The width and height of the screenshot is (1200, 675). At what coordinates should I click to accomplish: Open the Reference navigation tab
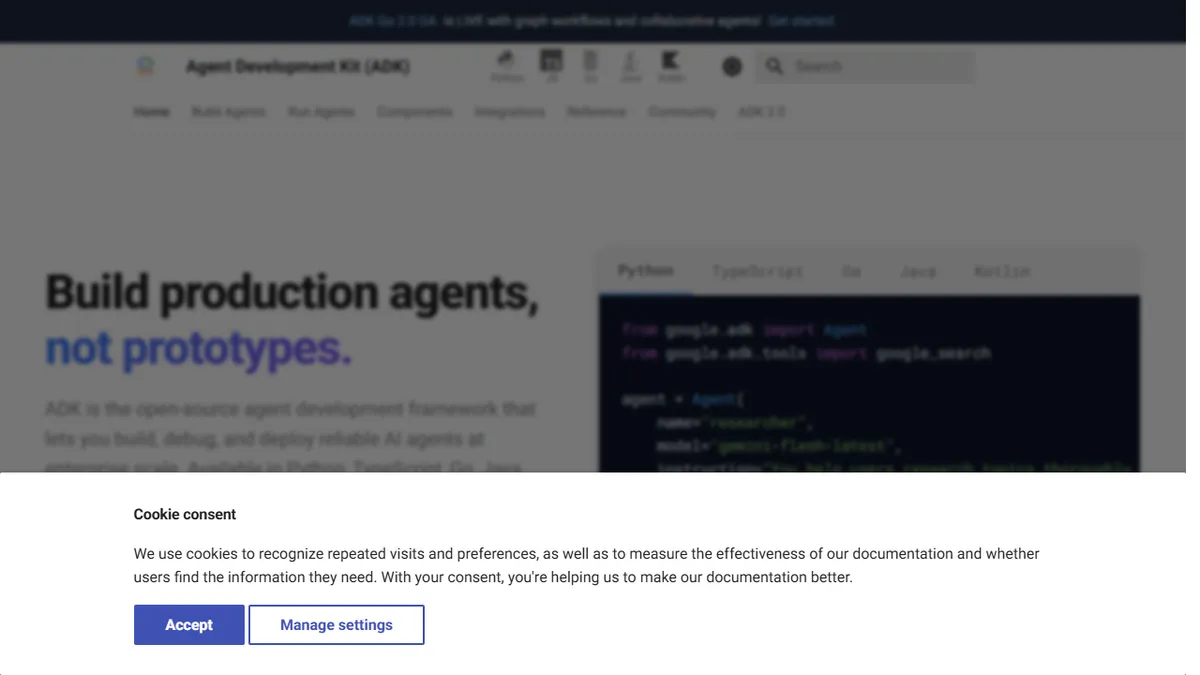coord(597,112)
